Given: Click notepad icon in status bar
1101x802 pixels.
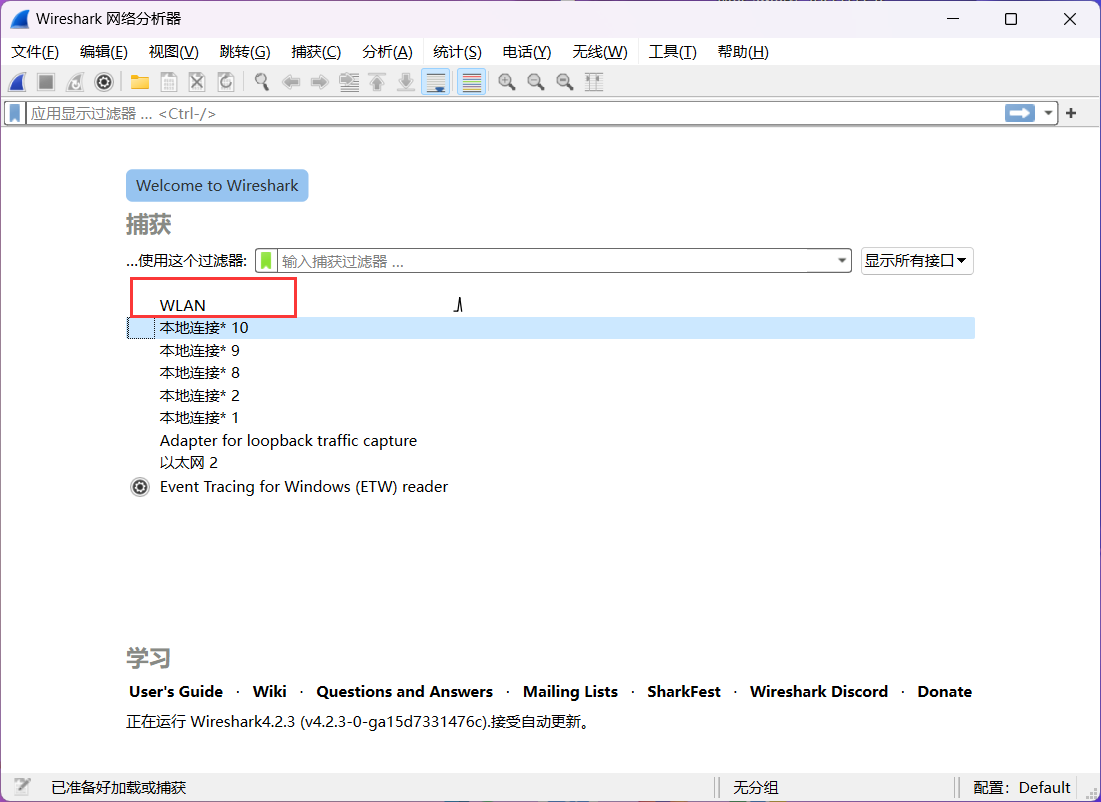Looking at the screenshot, I should click(22, 787).
